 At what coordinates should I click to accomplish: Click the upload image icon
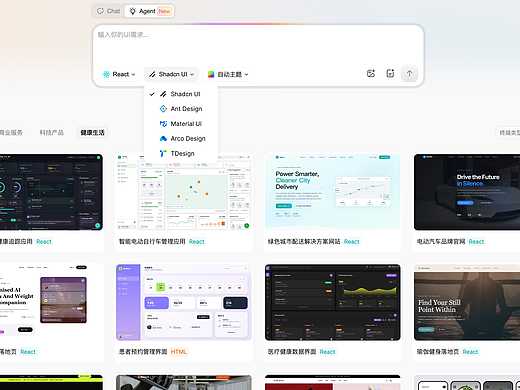(371, 73)
